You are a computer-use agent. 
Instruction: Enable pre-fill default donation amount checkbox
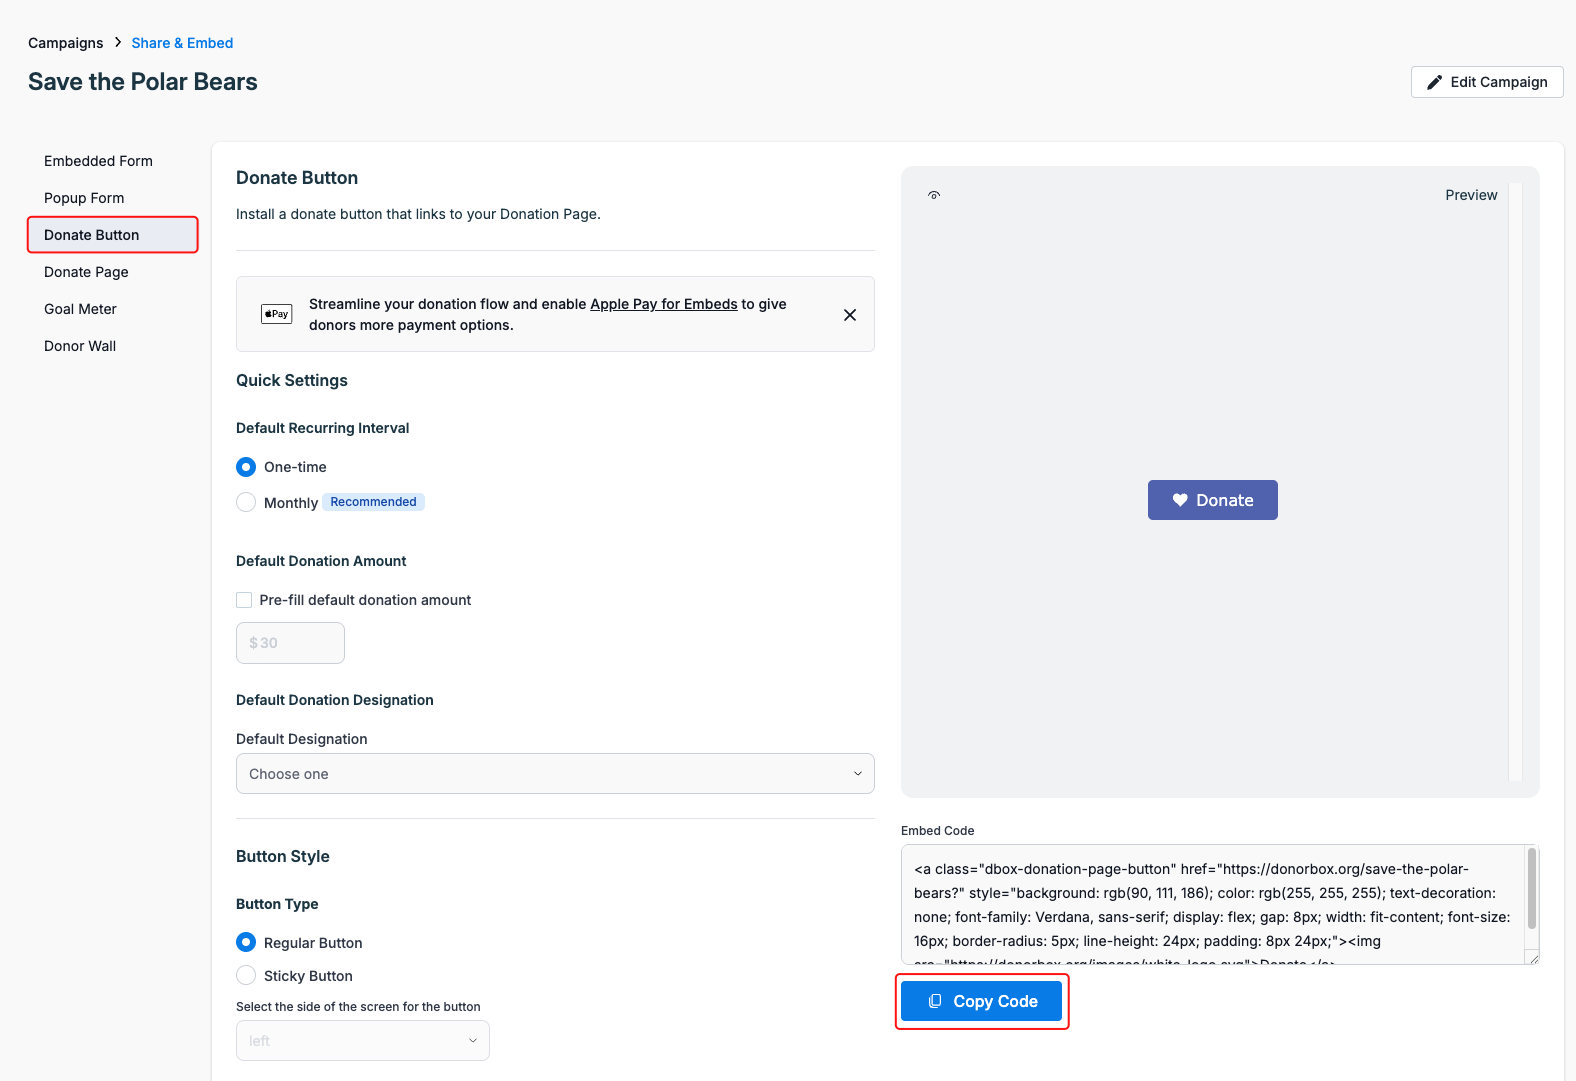244,600
